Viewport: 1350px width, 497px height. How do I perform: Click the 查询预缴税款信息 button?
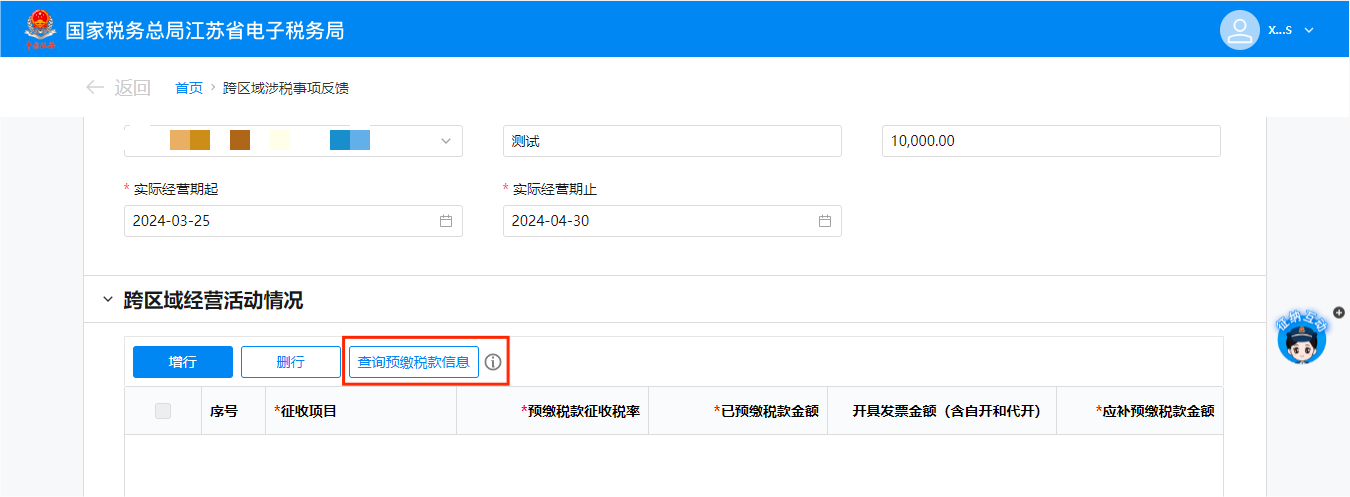(414, 362)
